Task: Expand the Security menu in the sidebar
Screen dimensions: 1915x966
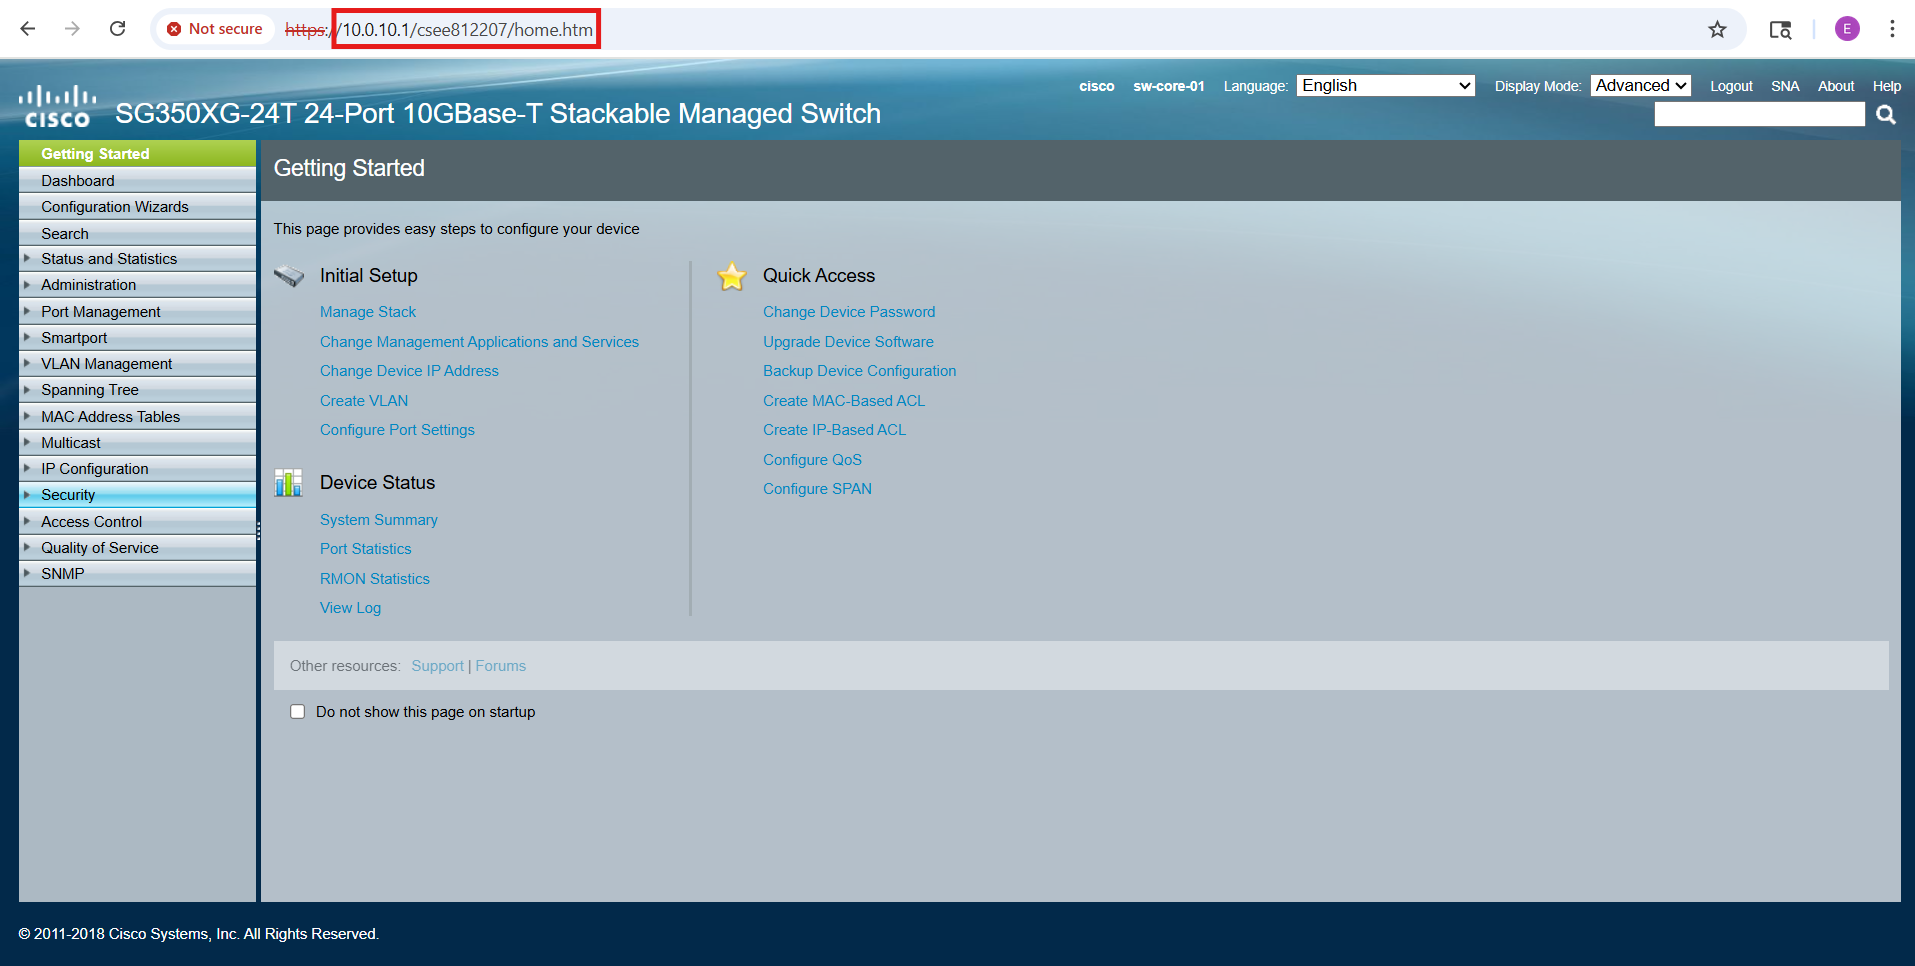Action: 68,495
